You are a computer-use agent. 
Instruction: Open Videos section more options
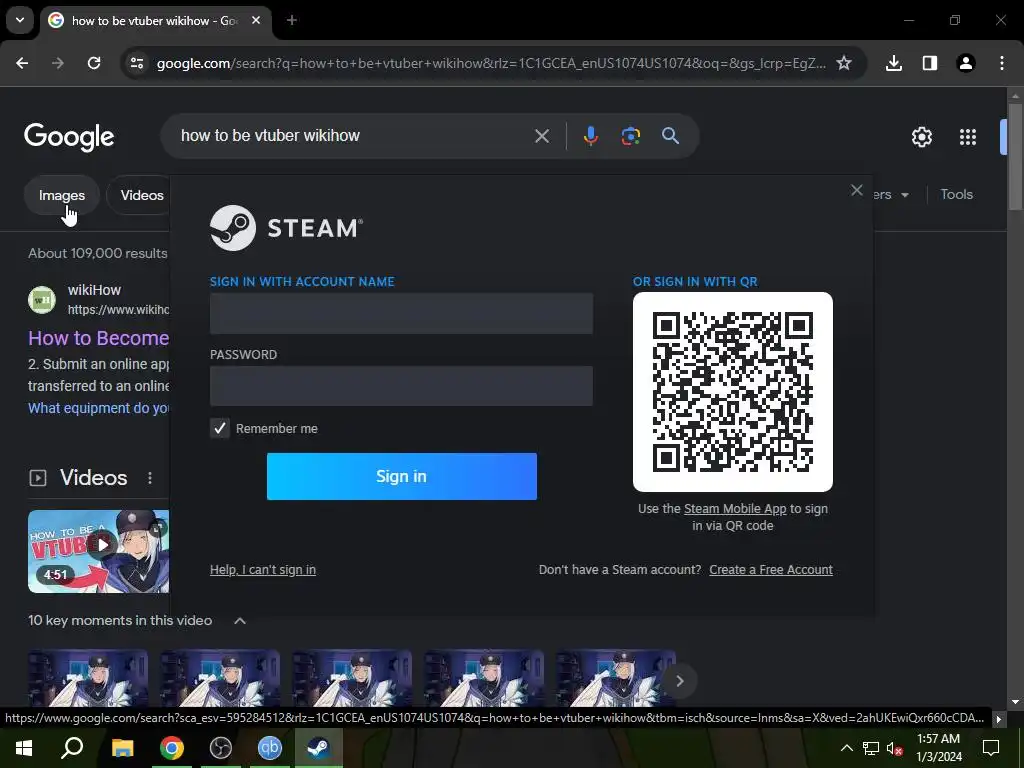tap(150, 478)
